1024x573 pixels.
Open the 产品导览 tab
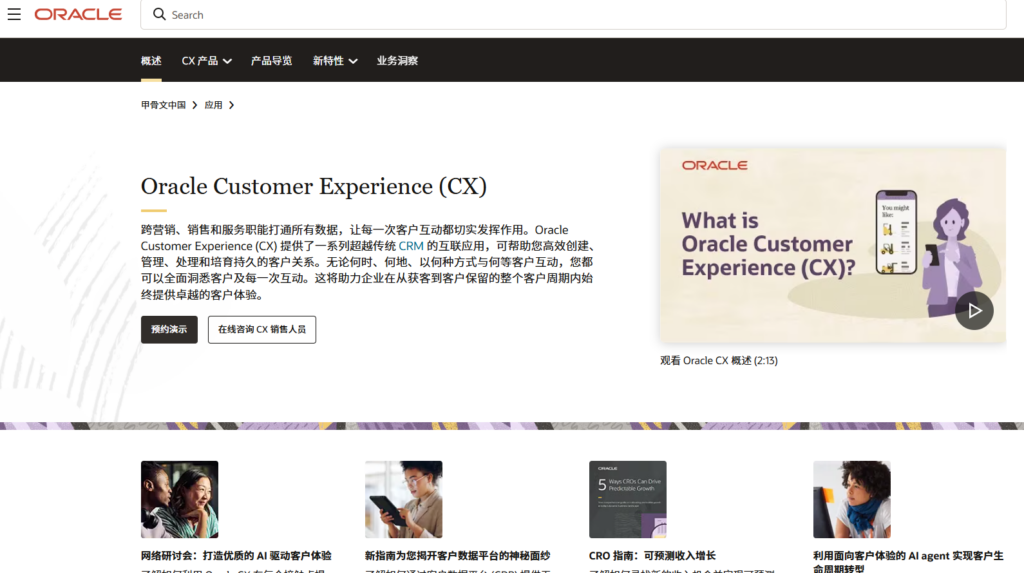pyautogui.click(x=272, y=61)
